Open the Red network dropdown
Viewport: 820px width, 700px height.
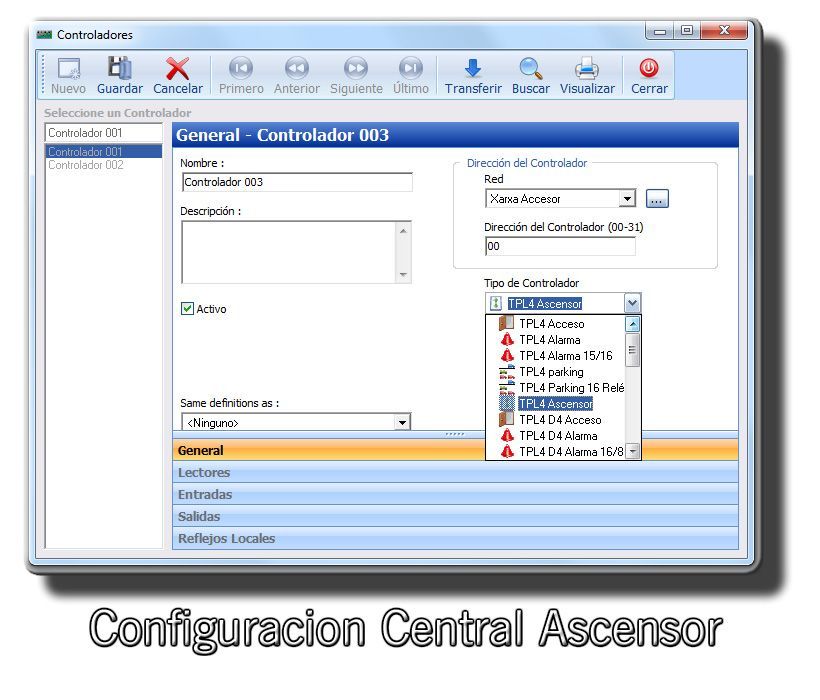627,199
